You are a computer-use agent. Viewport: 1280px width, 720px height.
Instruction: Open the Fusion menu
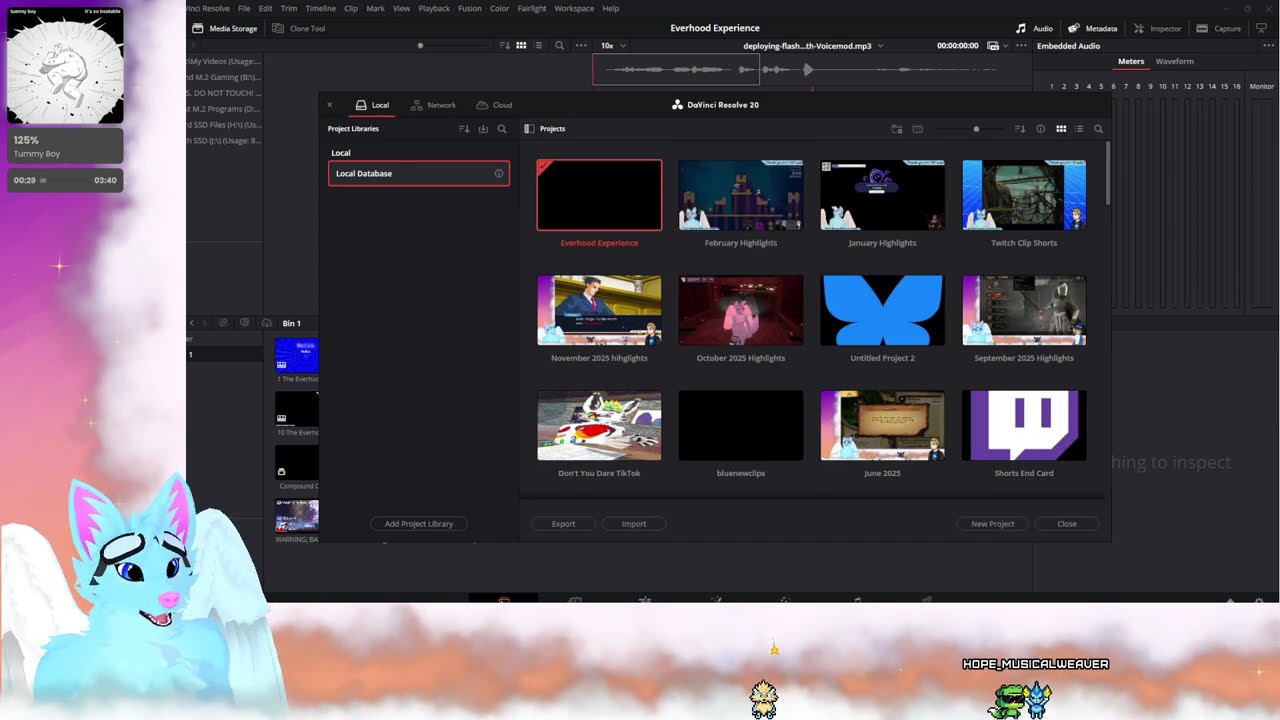(x=470, y=8)
